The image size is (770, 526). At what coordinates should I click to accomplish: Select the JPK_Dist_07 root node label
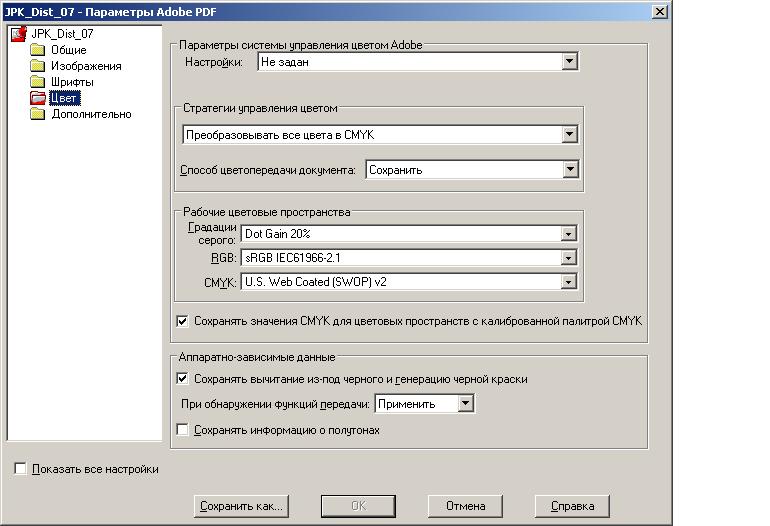coord(62,34)
